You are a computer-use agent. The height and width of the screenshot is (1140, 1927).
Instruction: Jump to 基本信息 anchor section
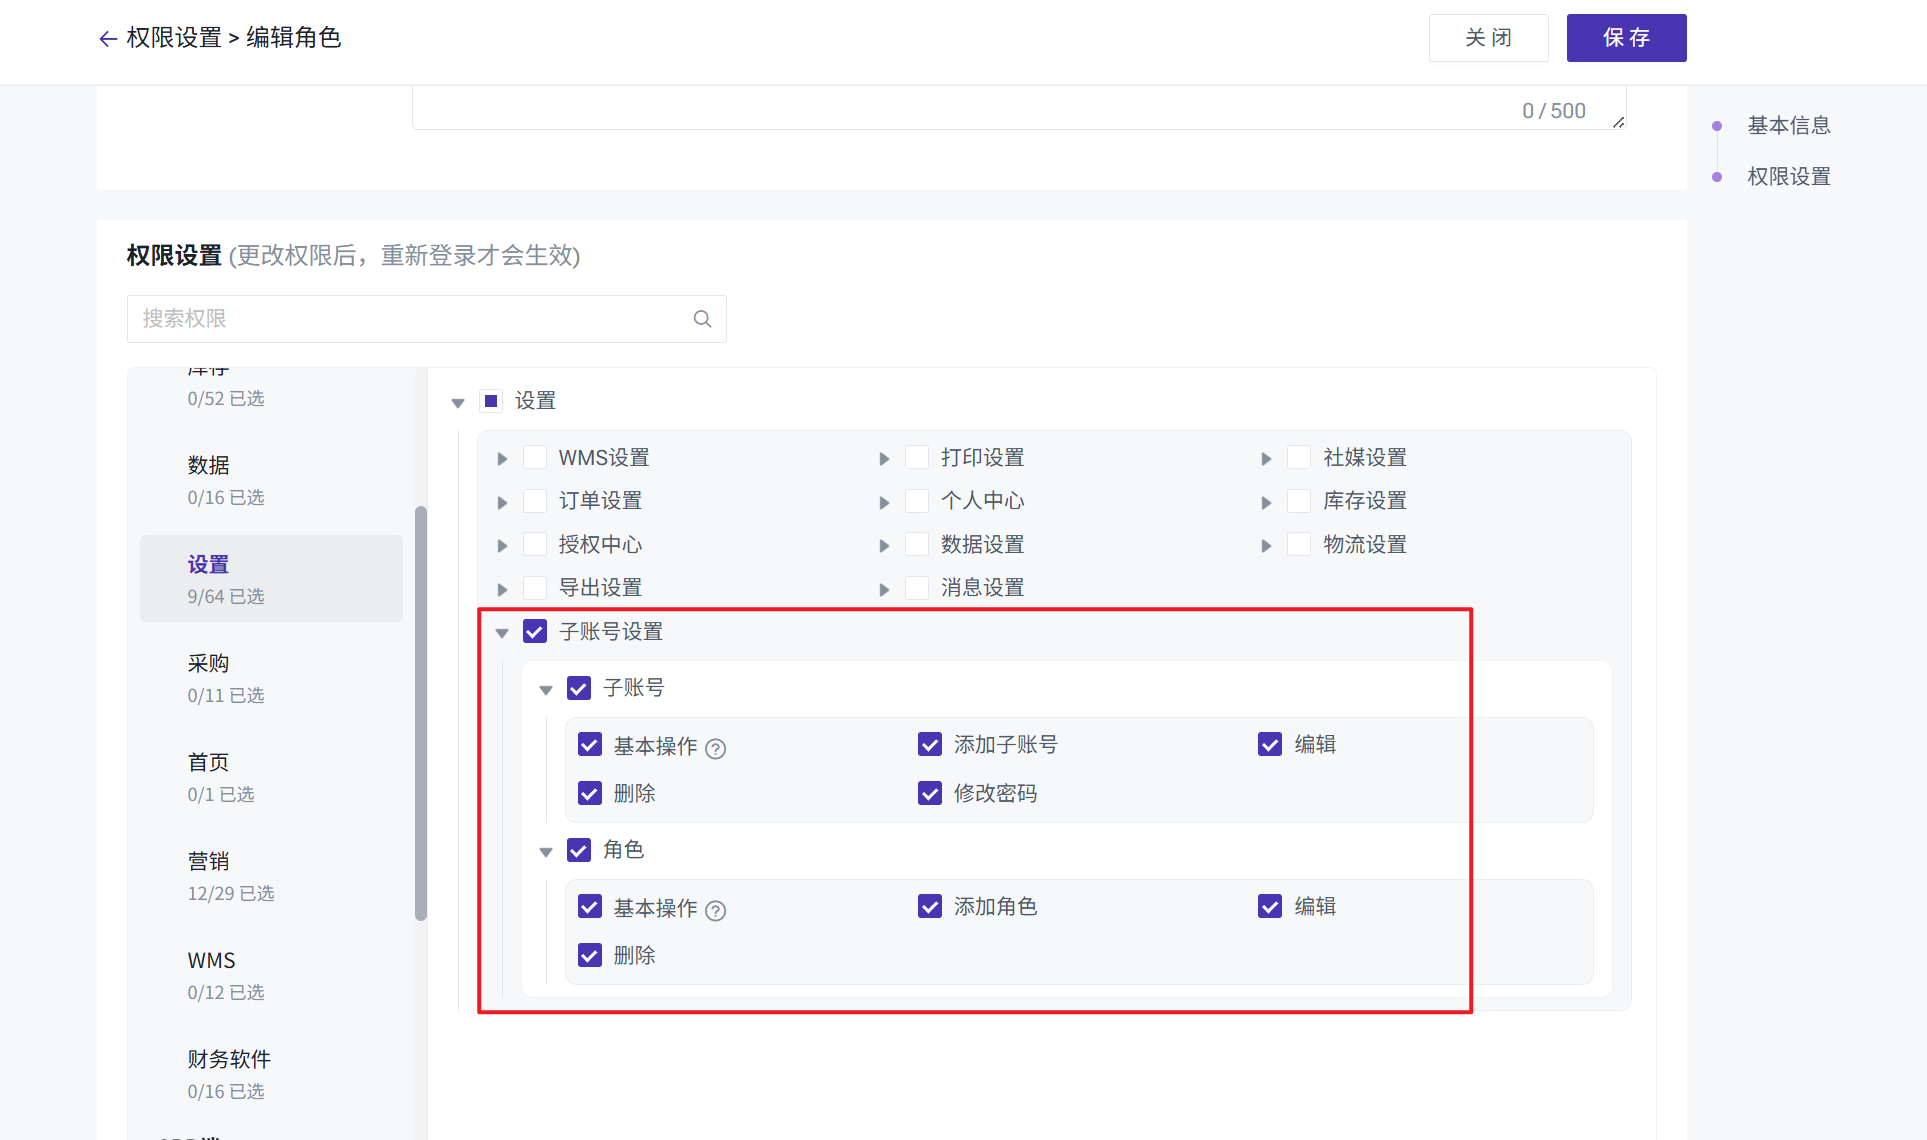[x=1788, y=125]
